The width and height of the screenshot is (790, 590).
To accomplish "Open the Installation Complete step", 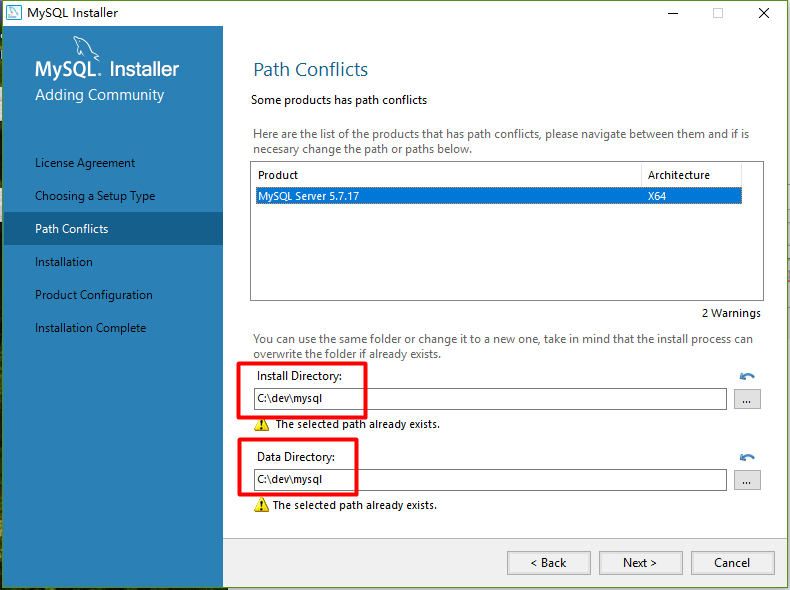I will (91, 328).
